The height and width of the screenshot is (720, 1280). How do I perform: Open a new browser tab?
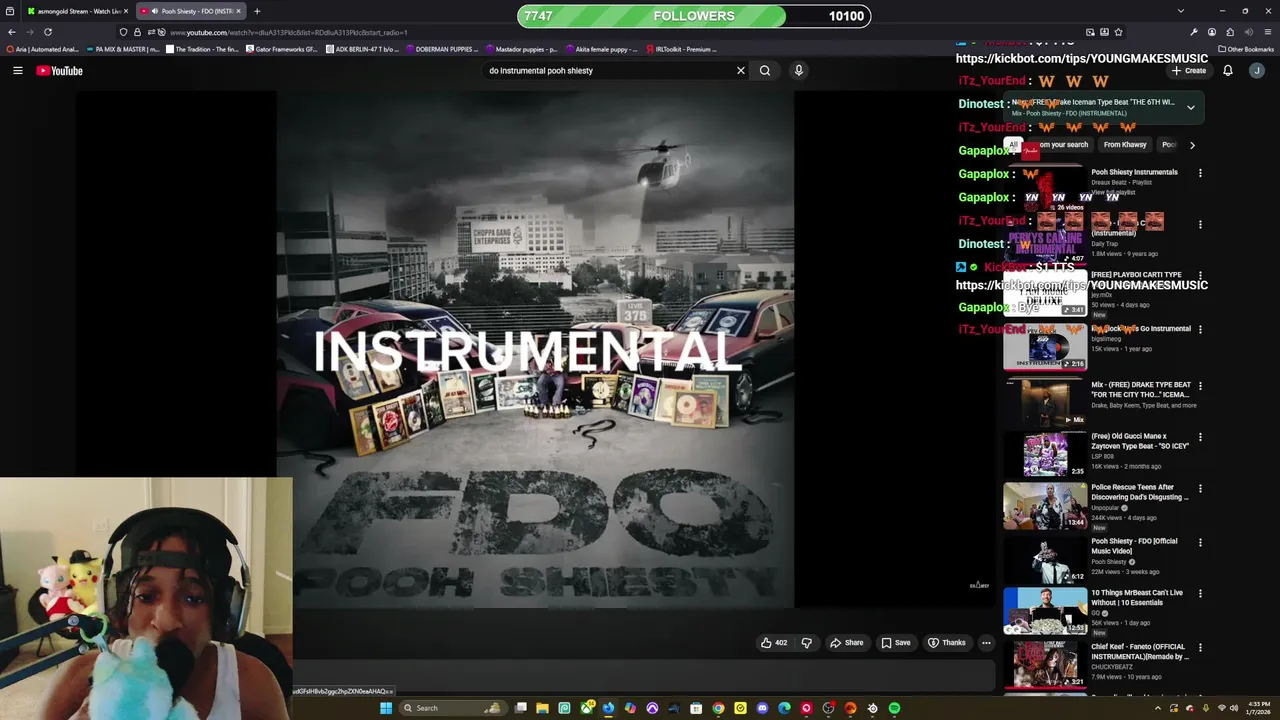coord(257,11)
